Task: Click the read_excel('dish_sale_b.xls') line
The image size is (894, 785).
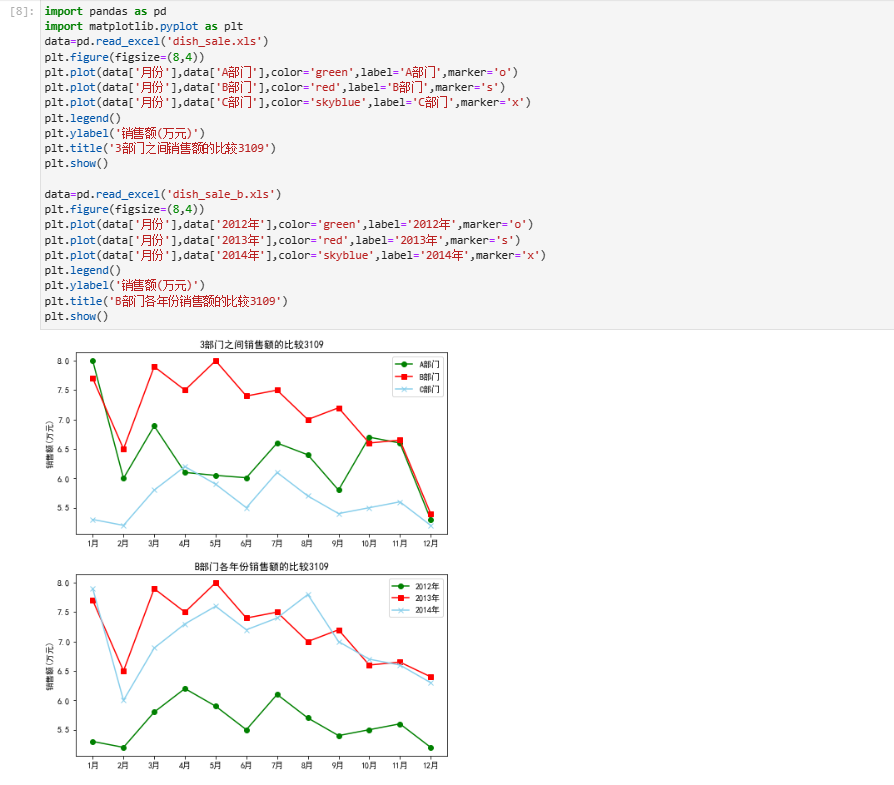Action: click(162, 194)
